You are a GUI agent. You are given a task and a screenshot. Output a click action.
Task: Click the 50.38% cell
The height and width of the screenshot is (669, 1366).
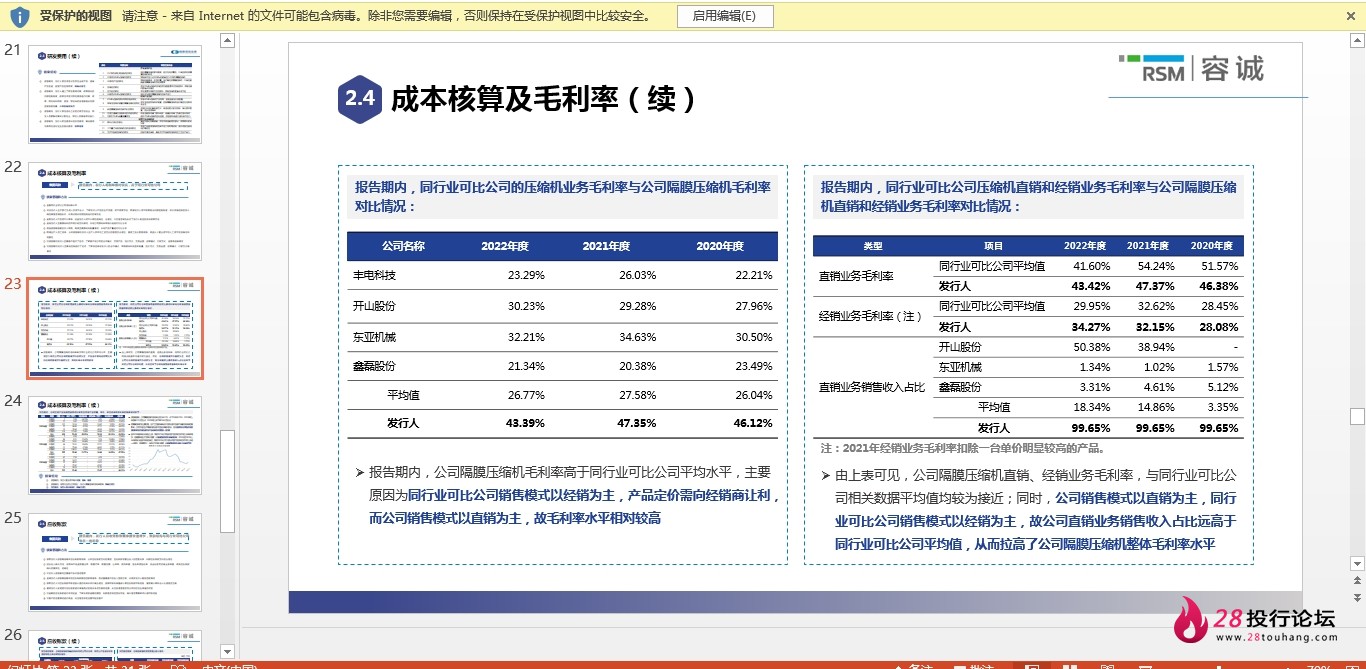click(x=1092, y=347)
